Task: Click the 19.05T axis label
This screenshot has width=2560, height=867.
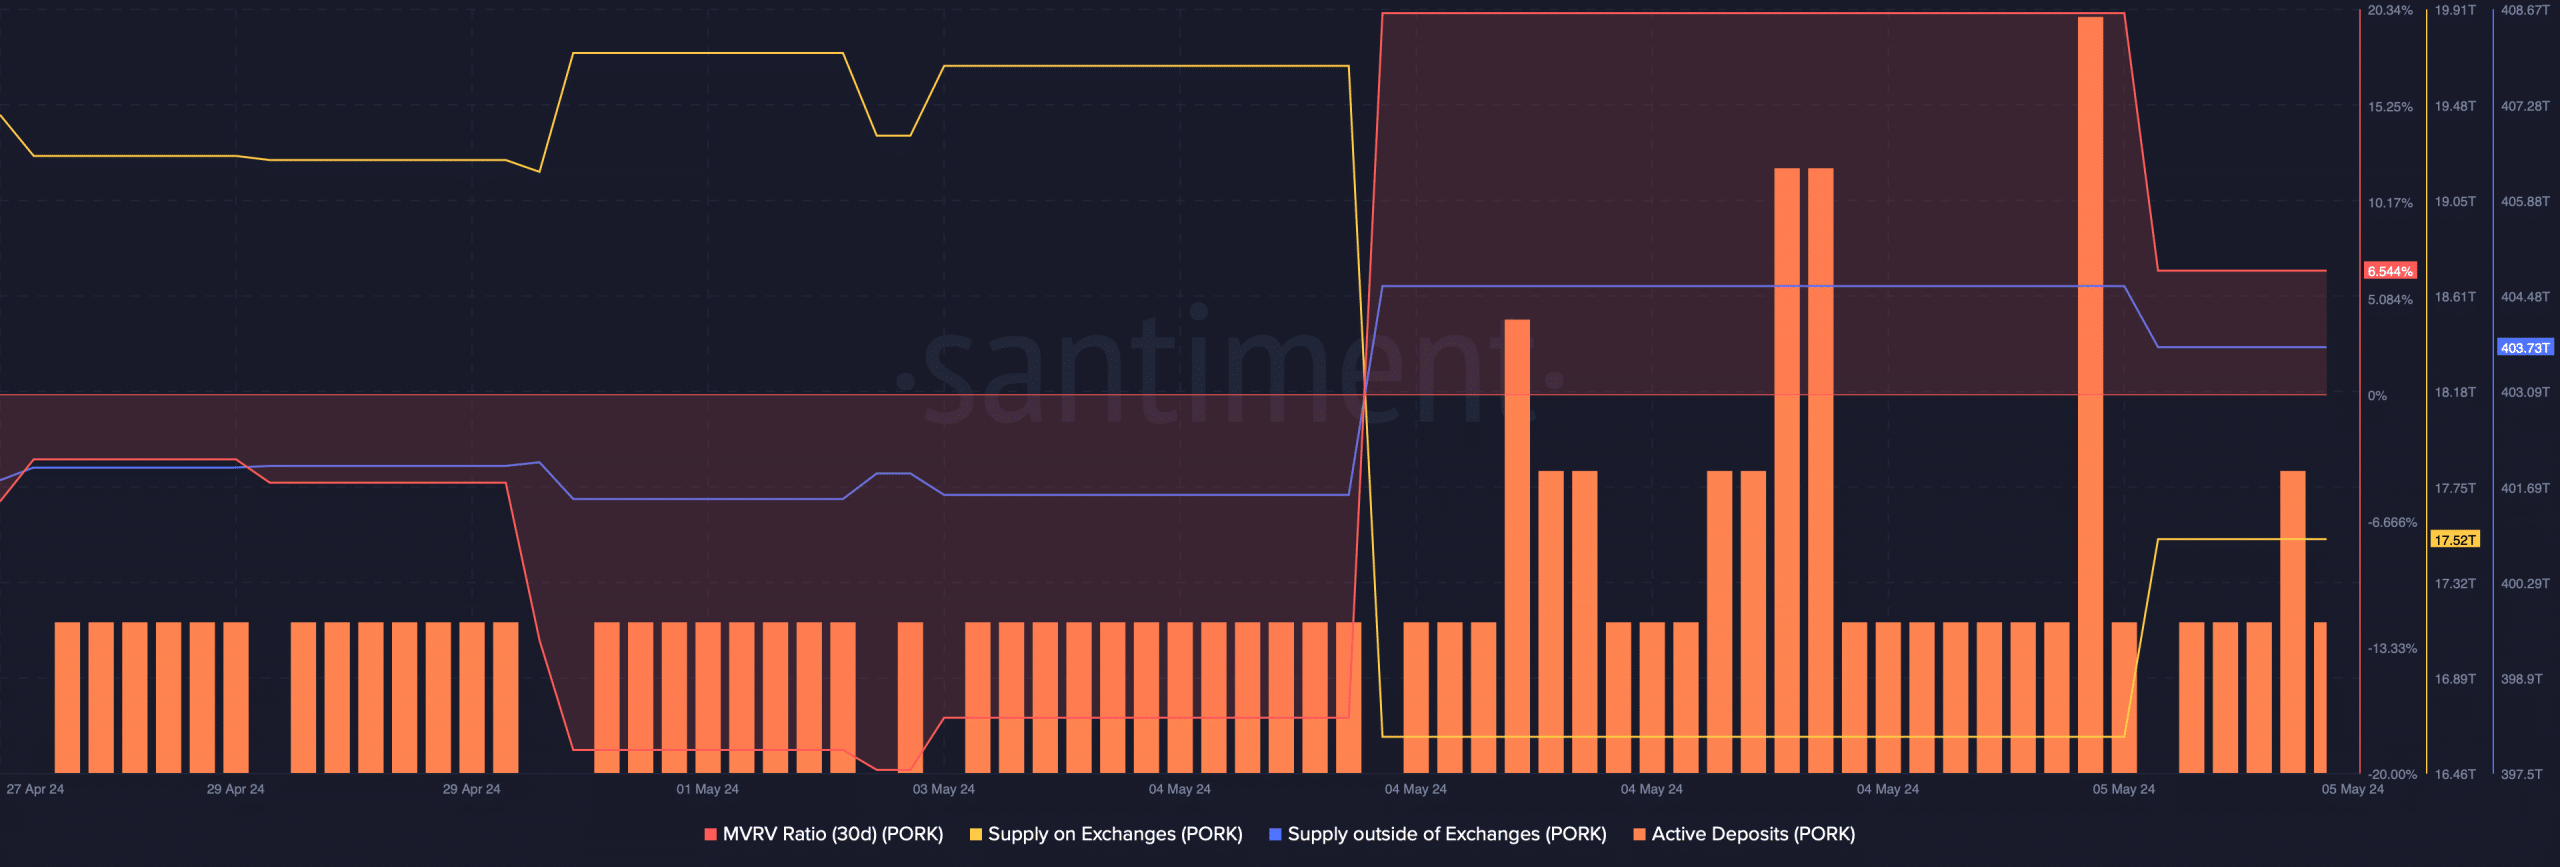Action: (x=2455, y=201)
